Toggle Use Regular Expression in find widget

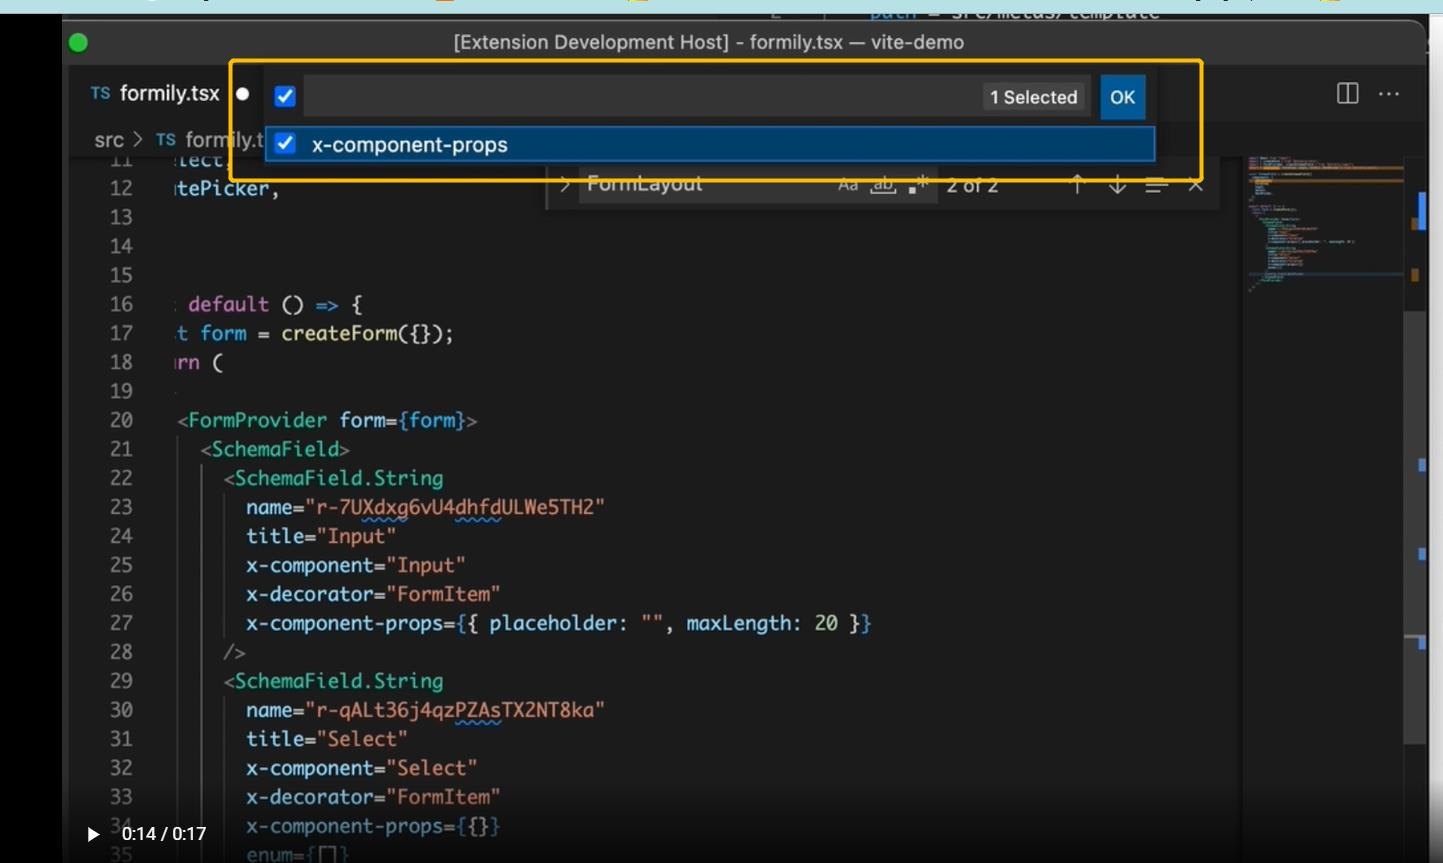pos(918,185)
